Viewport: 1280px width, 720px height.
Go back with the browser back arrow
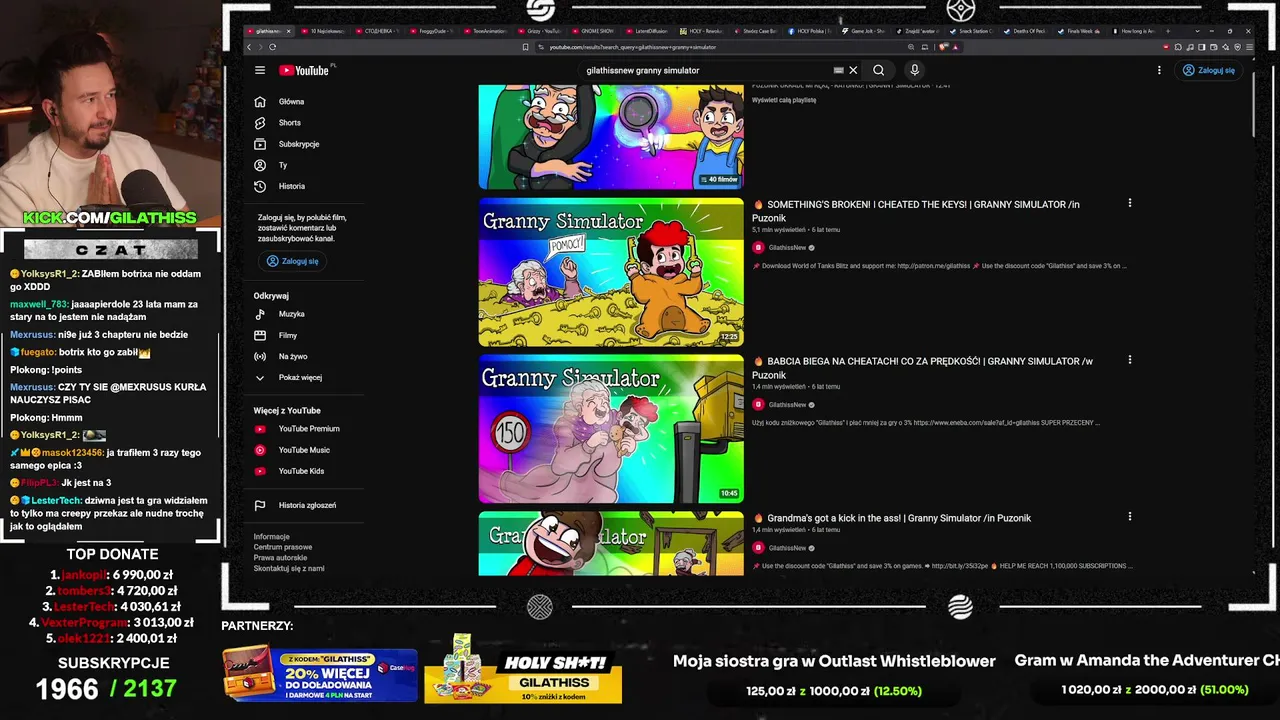pyautogui.click(x=250, y=47)
